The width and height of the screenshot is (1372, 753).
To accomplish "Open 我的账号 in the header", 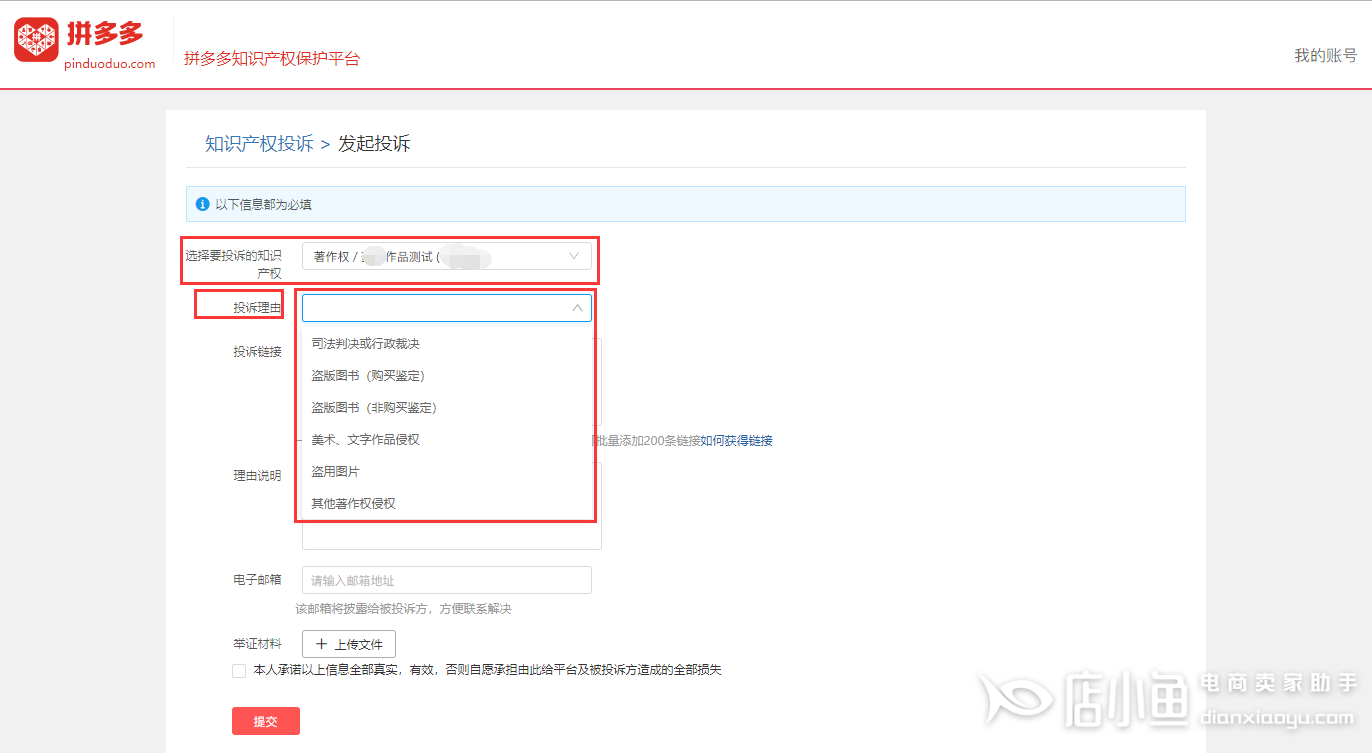I will (1326, 56).
